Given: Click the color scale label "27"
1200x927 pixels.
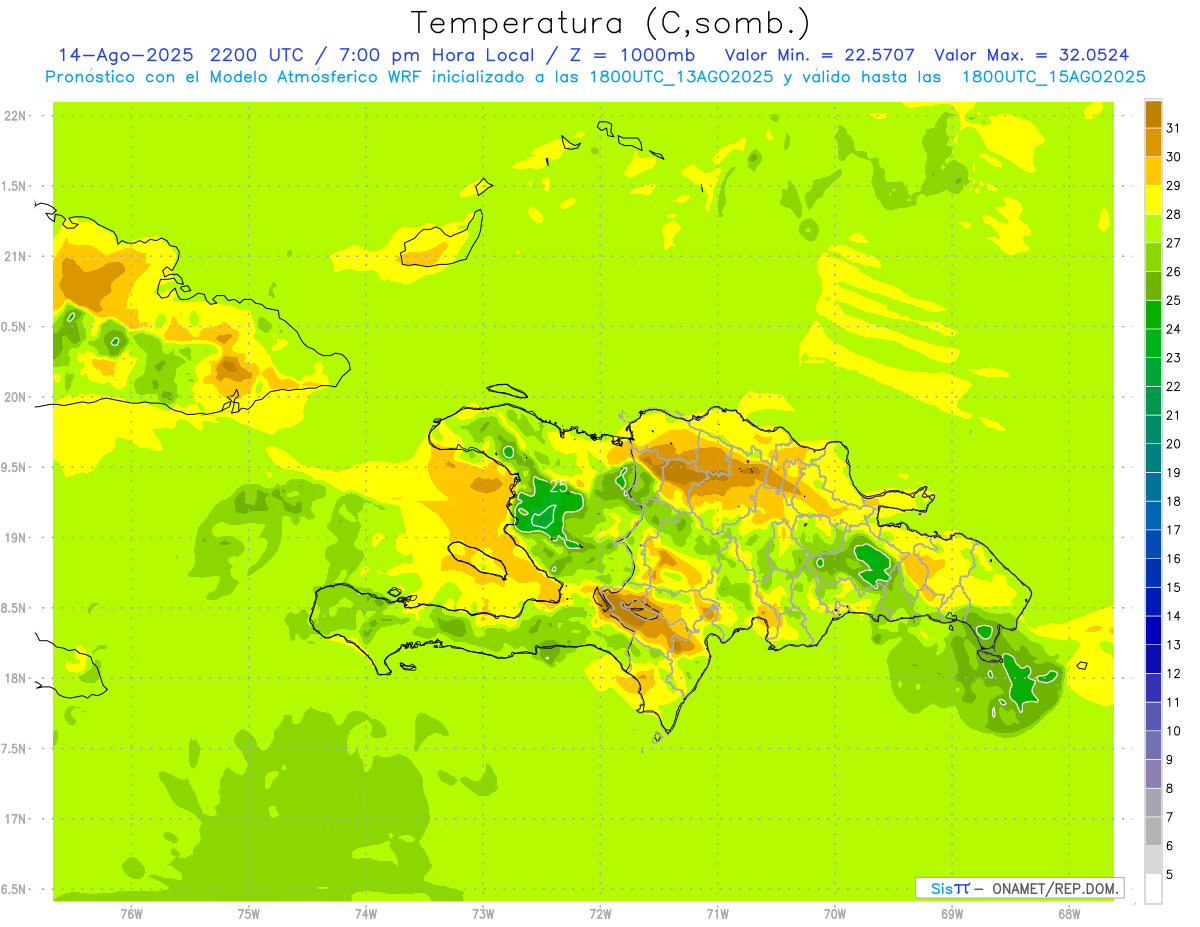Looking at the screenshot, I should pos(1174,242).
